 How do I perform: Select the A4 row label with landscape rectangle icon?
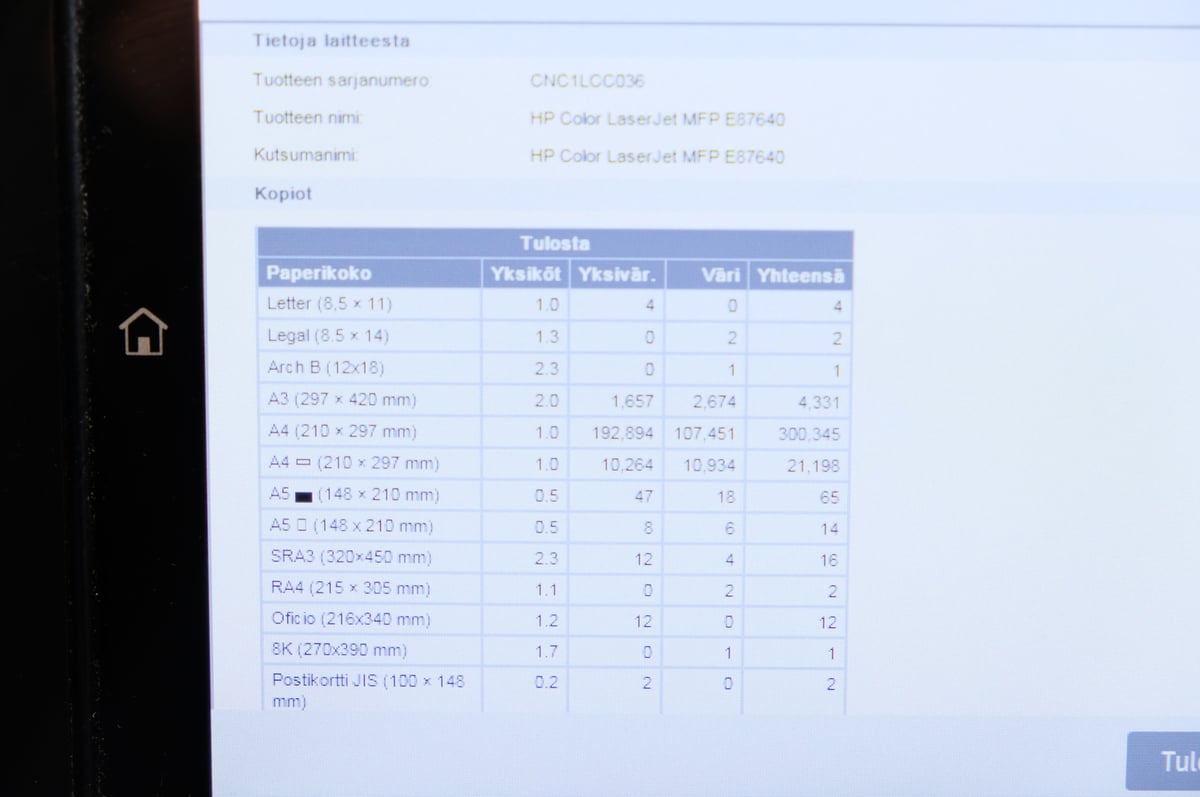point(354,463)
